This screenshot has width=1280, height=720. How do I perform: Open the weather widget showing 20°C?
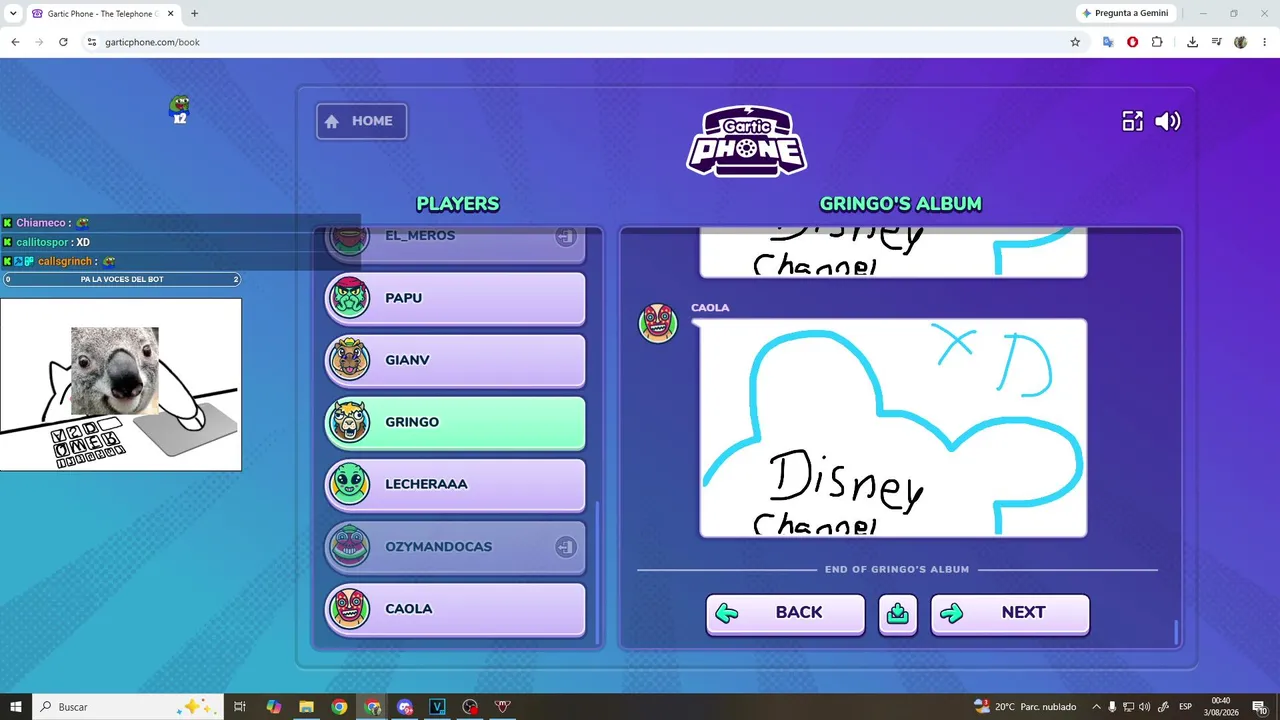(1025, 707)
